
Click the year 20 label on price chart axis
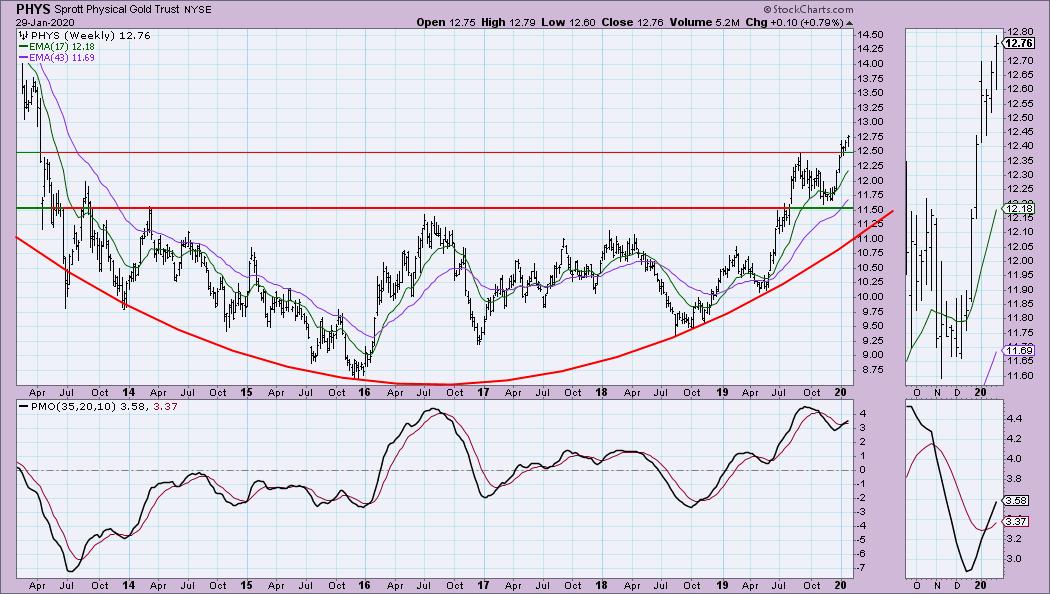[841, 392]
